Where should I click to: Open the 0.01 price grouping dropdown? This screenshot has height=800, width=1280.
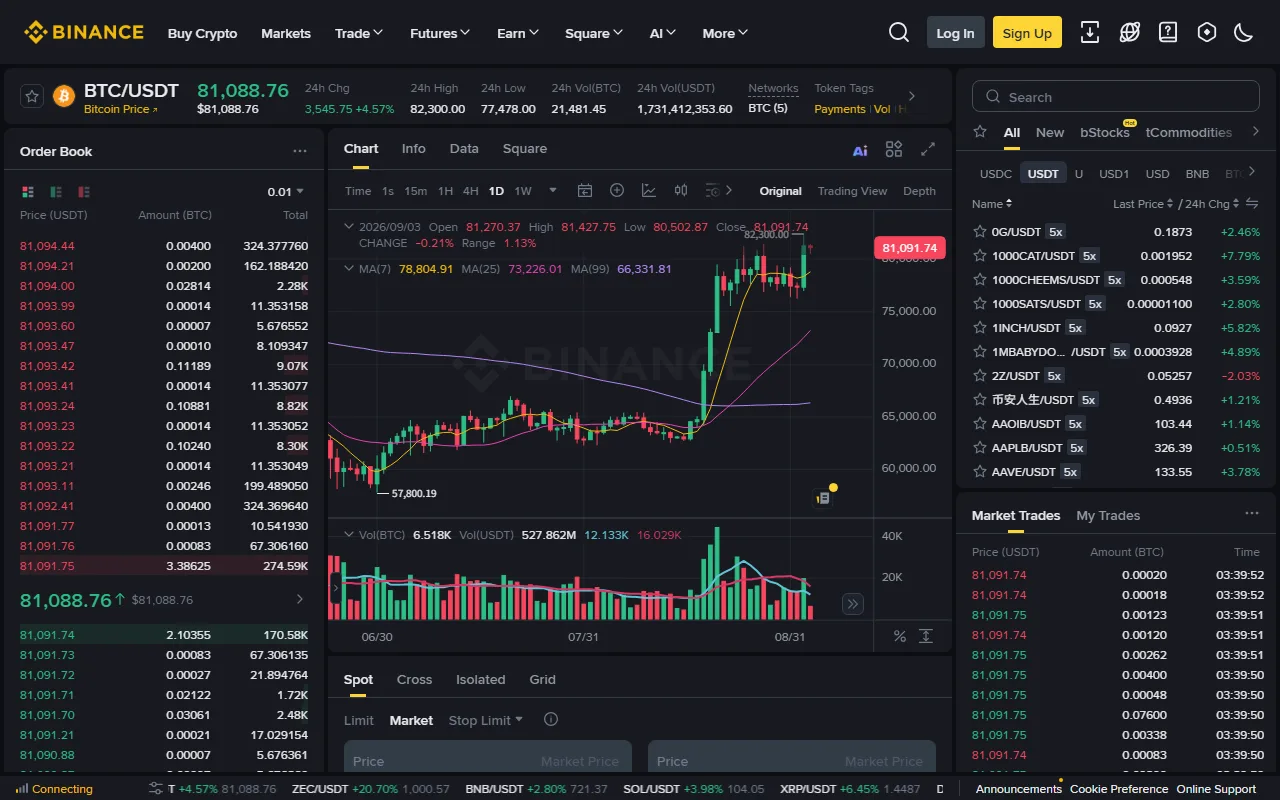tap(285, 192)
